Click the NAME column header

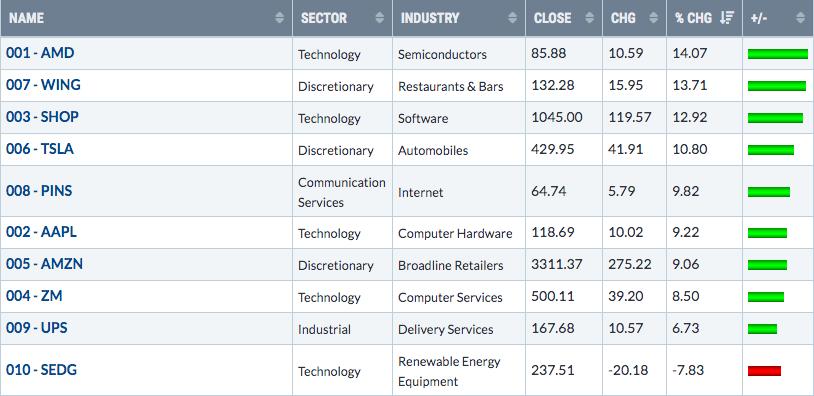click(26, 18)
